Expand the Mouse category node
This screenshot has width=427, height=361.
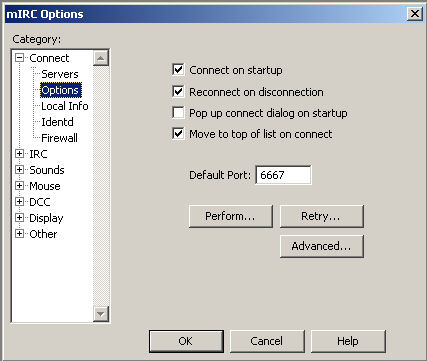pyautogui.click(x=19, y=186)
